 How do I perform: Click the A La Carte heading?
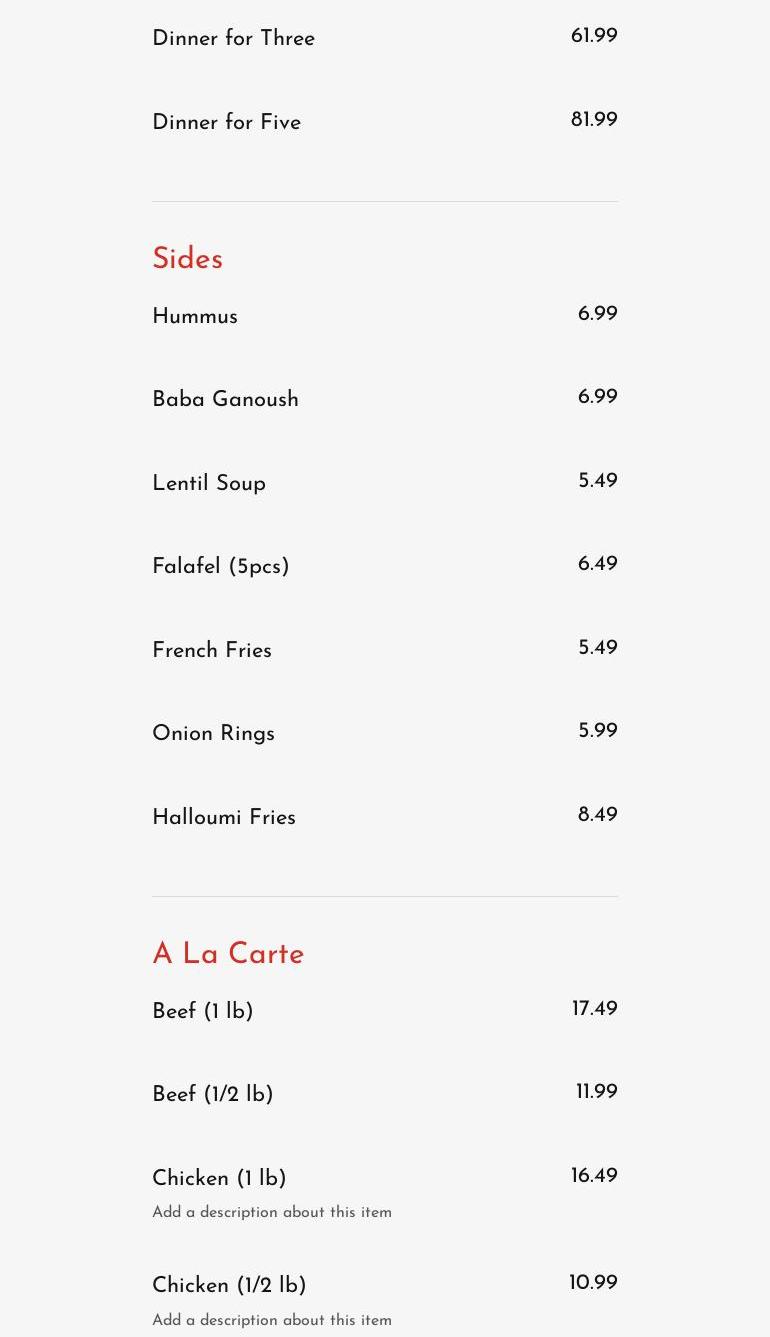click(228, 954)
